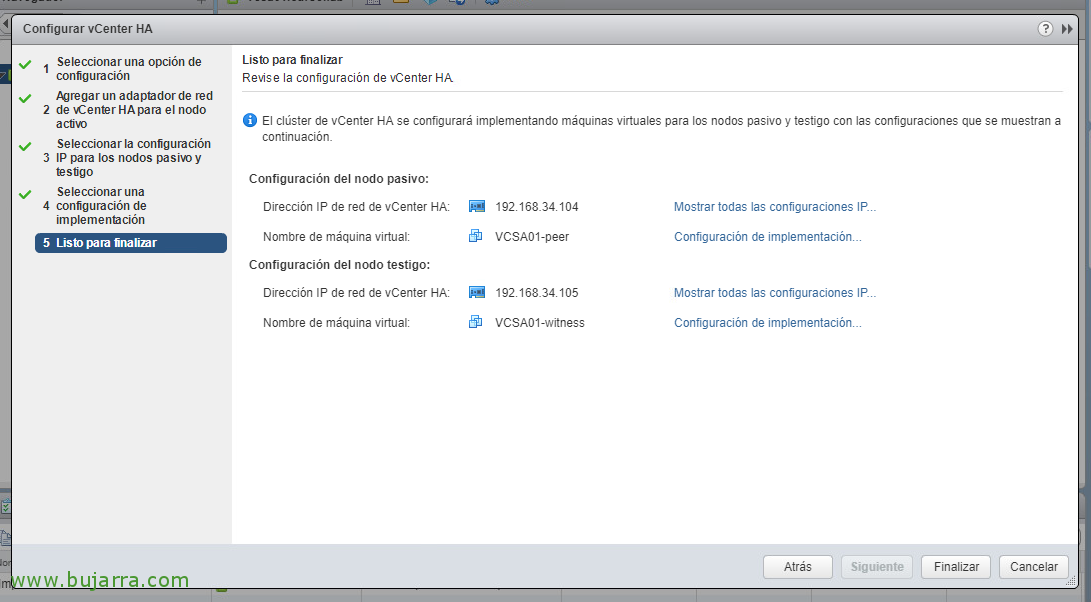Click the virtual machine icon beside VCSA01-witness
The width and height of the screenshot is (1091, 602).
476,322
